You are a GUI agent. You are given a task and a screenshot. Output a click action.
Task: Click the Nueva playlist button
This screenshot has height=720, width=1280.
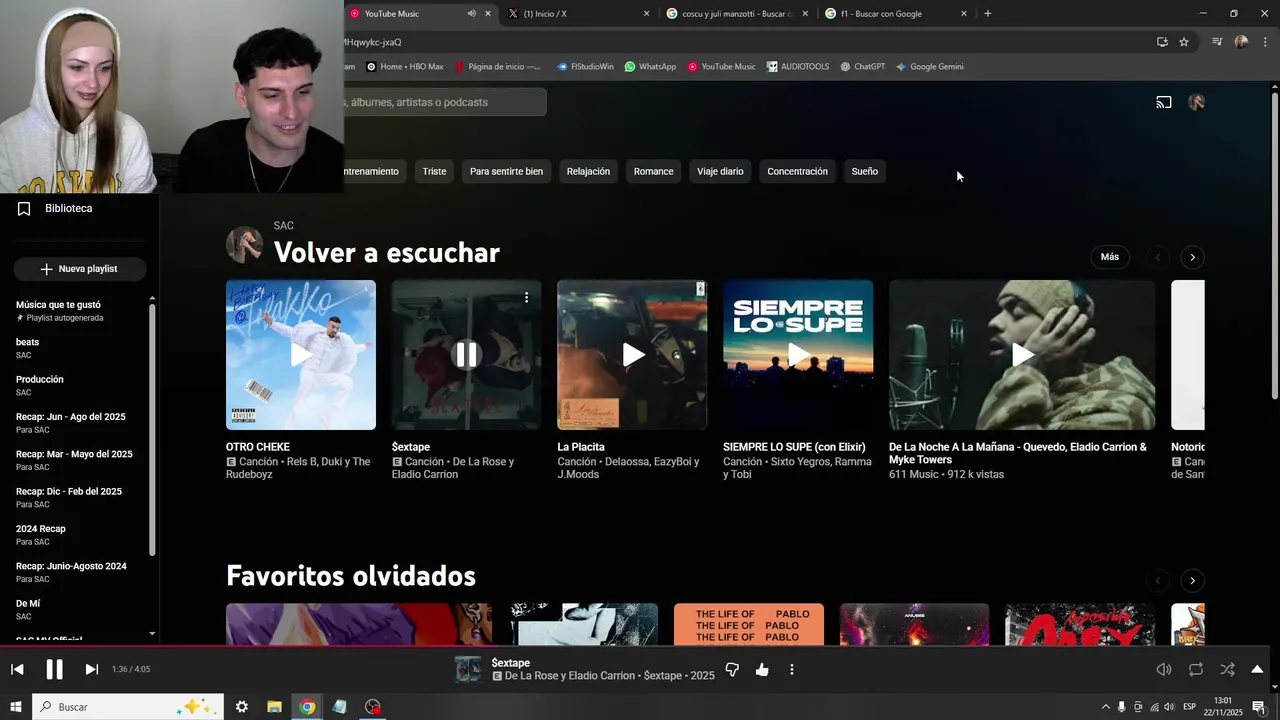point(80,269)
